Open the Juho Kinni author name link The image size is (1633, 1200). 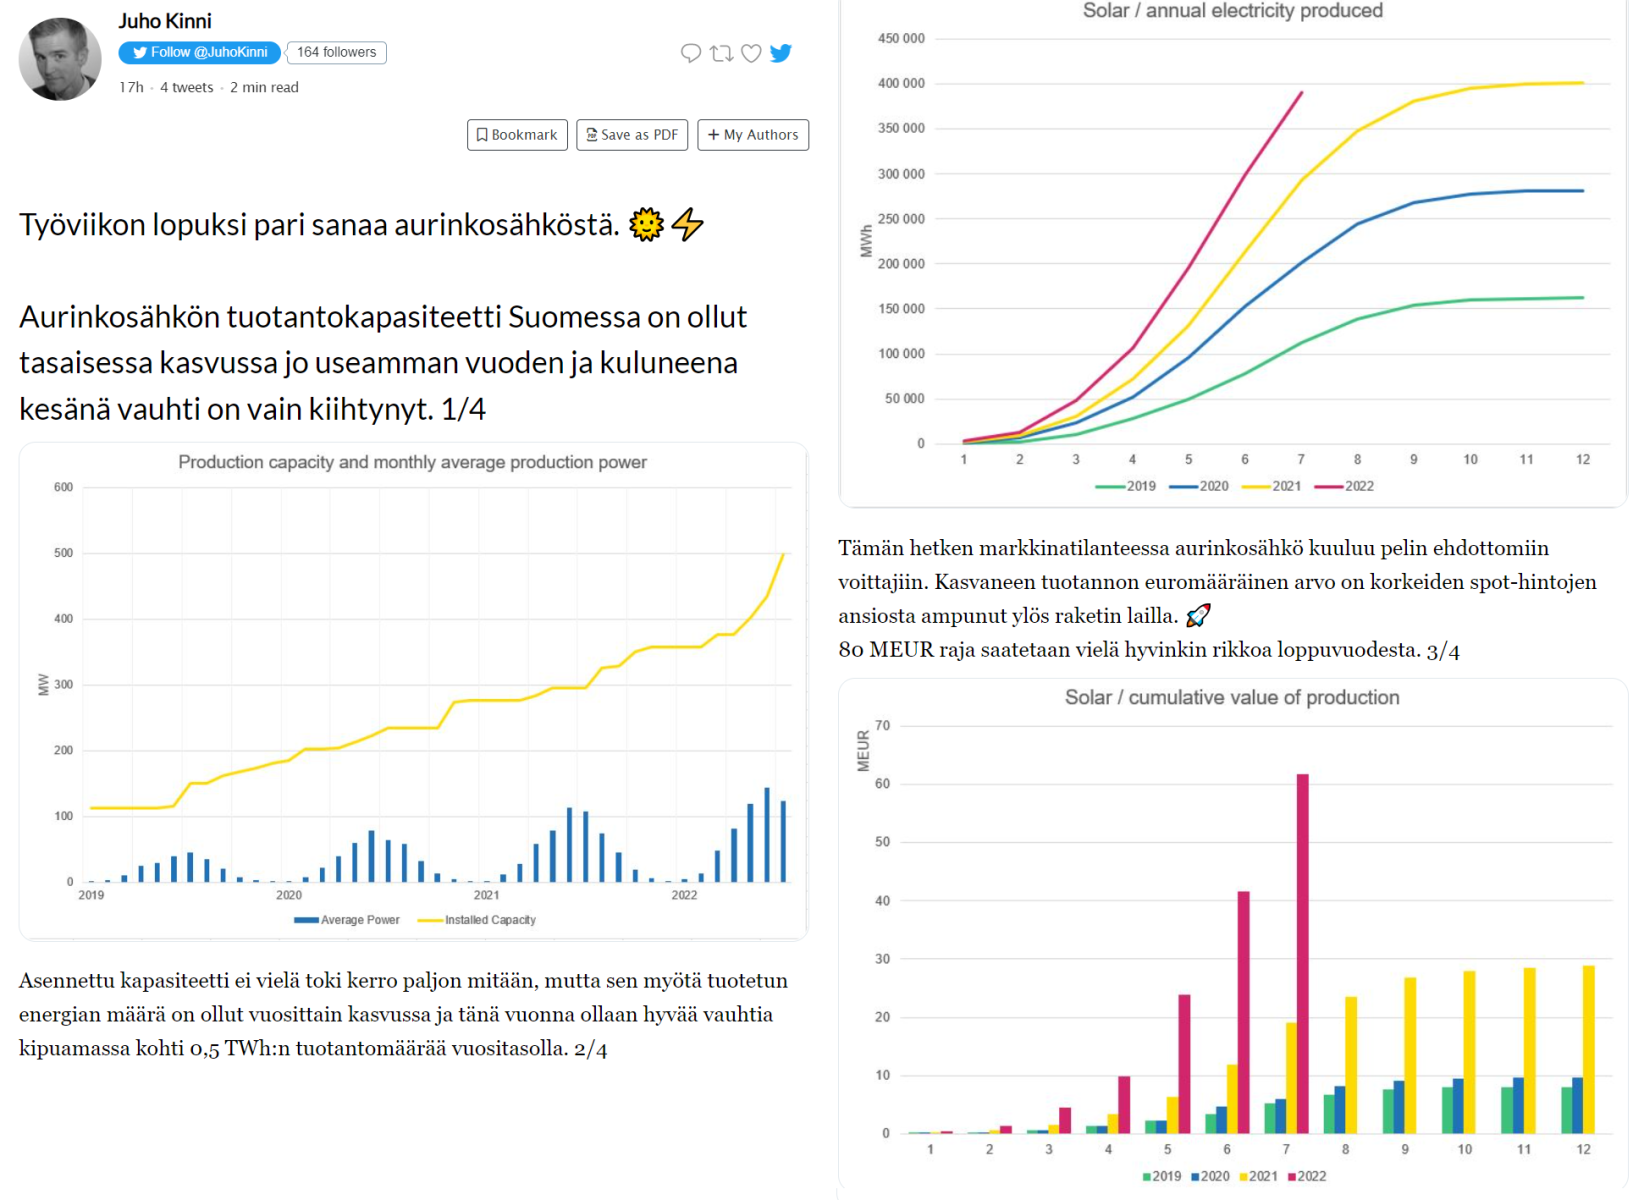(165, 21)
